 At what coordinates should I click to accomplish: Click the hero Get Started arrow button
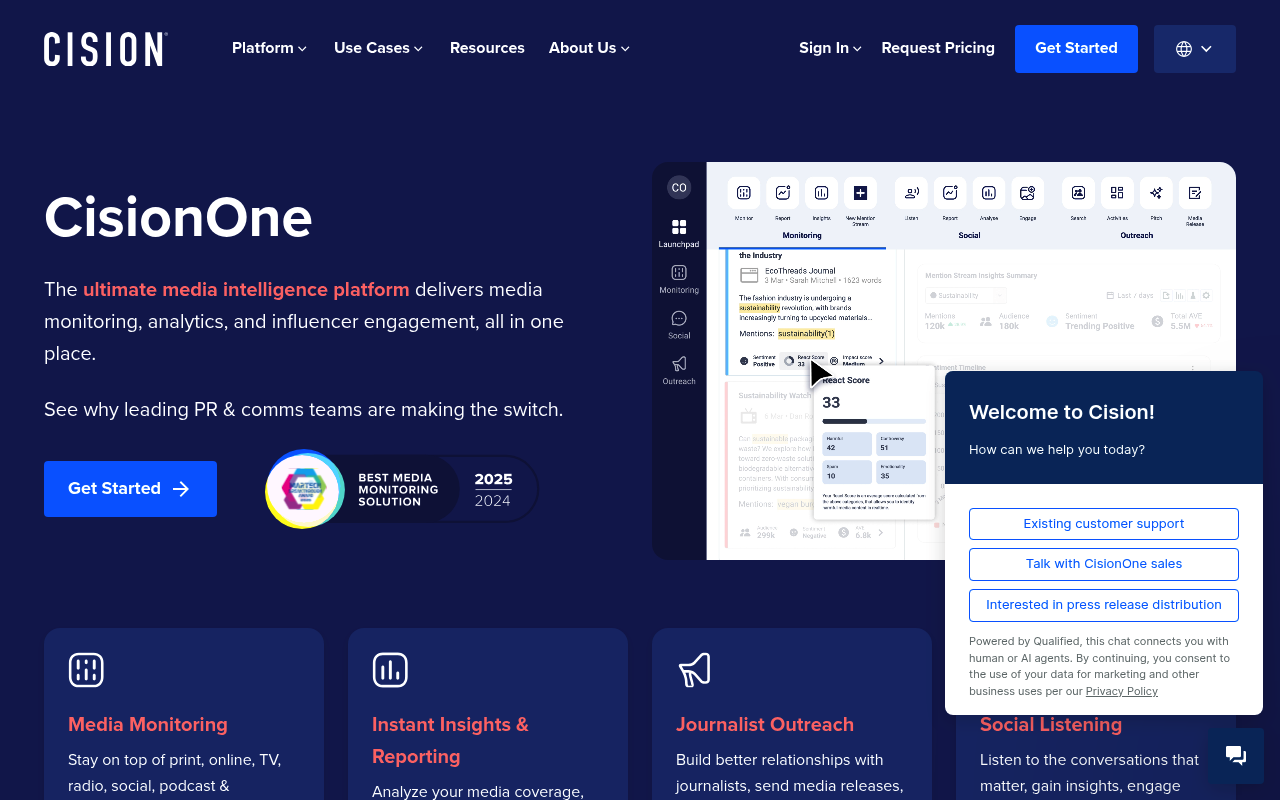click(x=130, y=489)
